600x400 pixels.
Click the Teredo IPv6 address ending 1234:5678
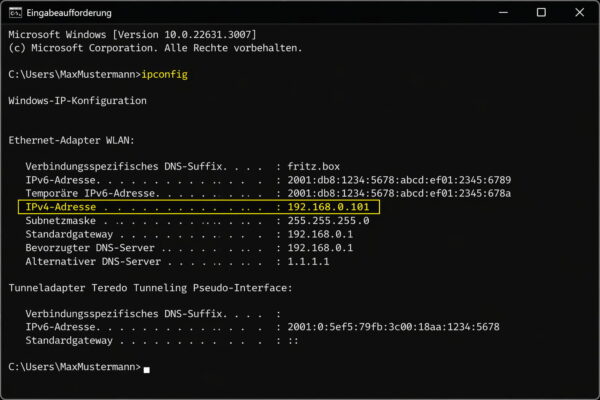(393, 327)
